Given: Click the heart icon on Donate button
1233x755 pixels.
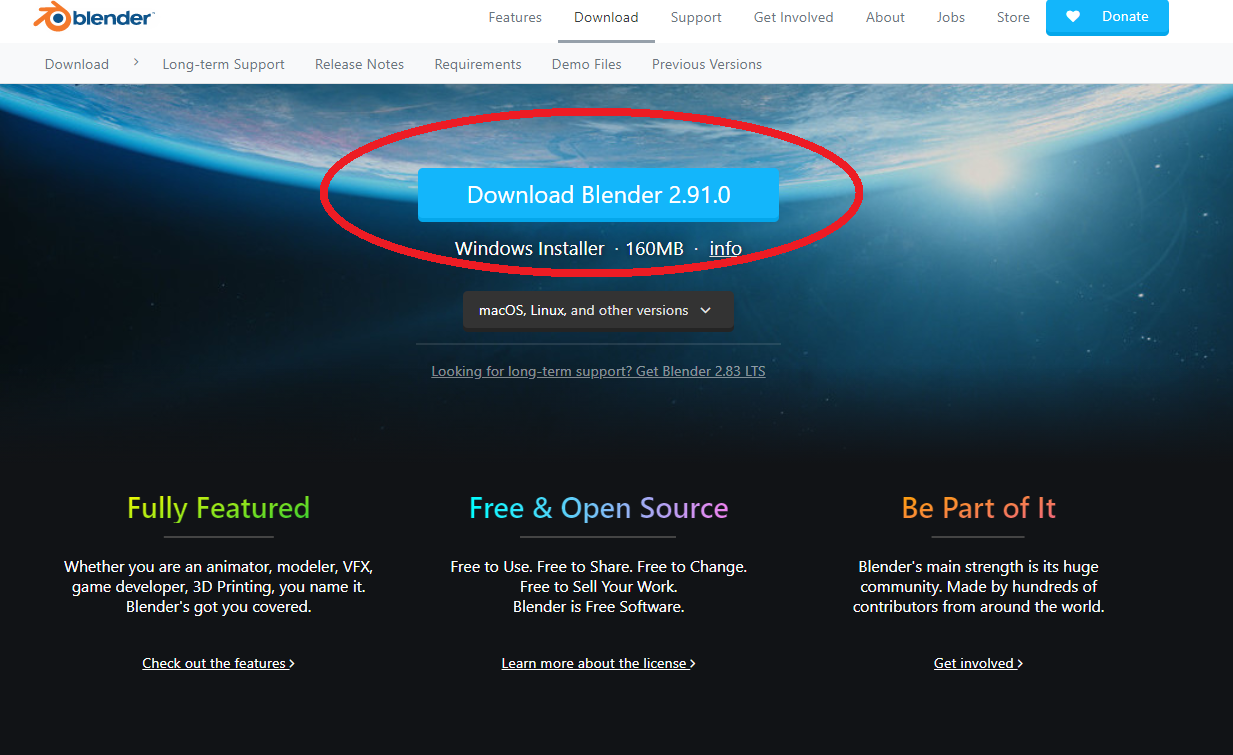Looking at the screenshot, I should tap(1073, 17).
